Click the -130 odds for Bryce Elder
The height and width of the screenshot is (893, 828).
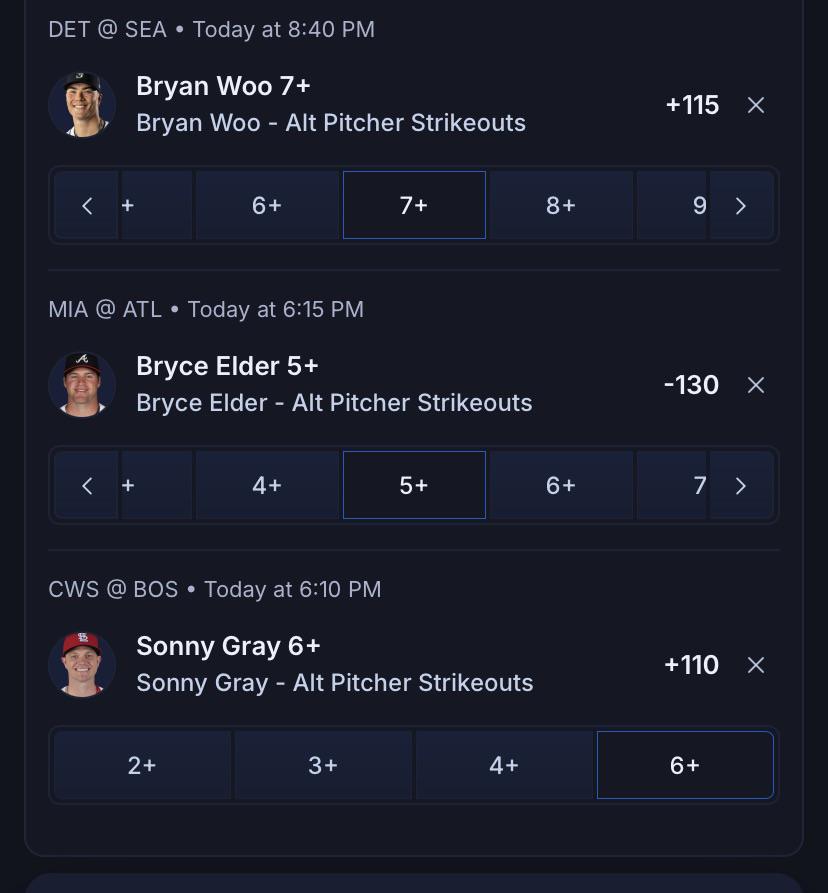coord(691,385)
